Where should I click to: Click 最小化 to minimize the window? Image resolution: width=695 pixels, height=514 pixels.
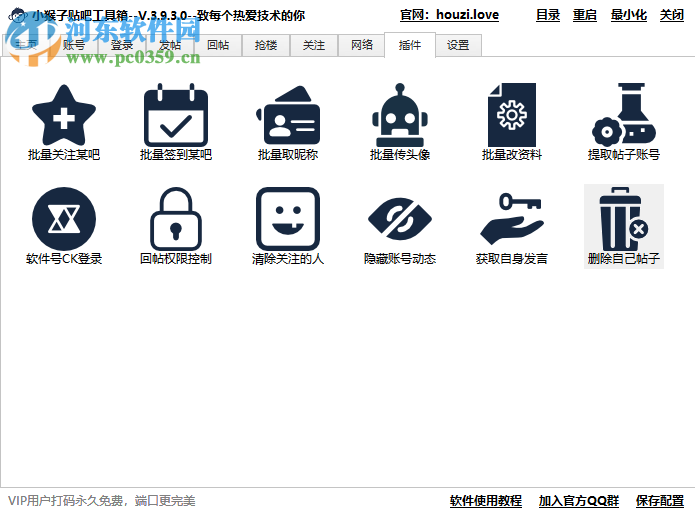coord(629,15)
